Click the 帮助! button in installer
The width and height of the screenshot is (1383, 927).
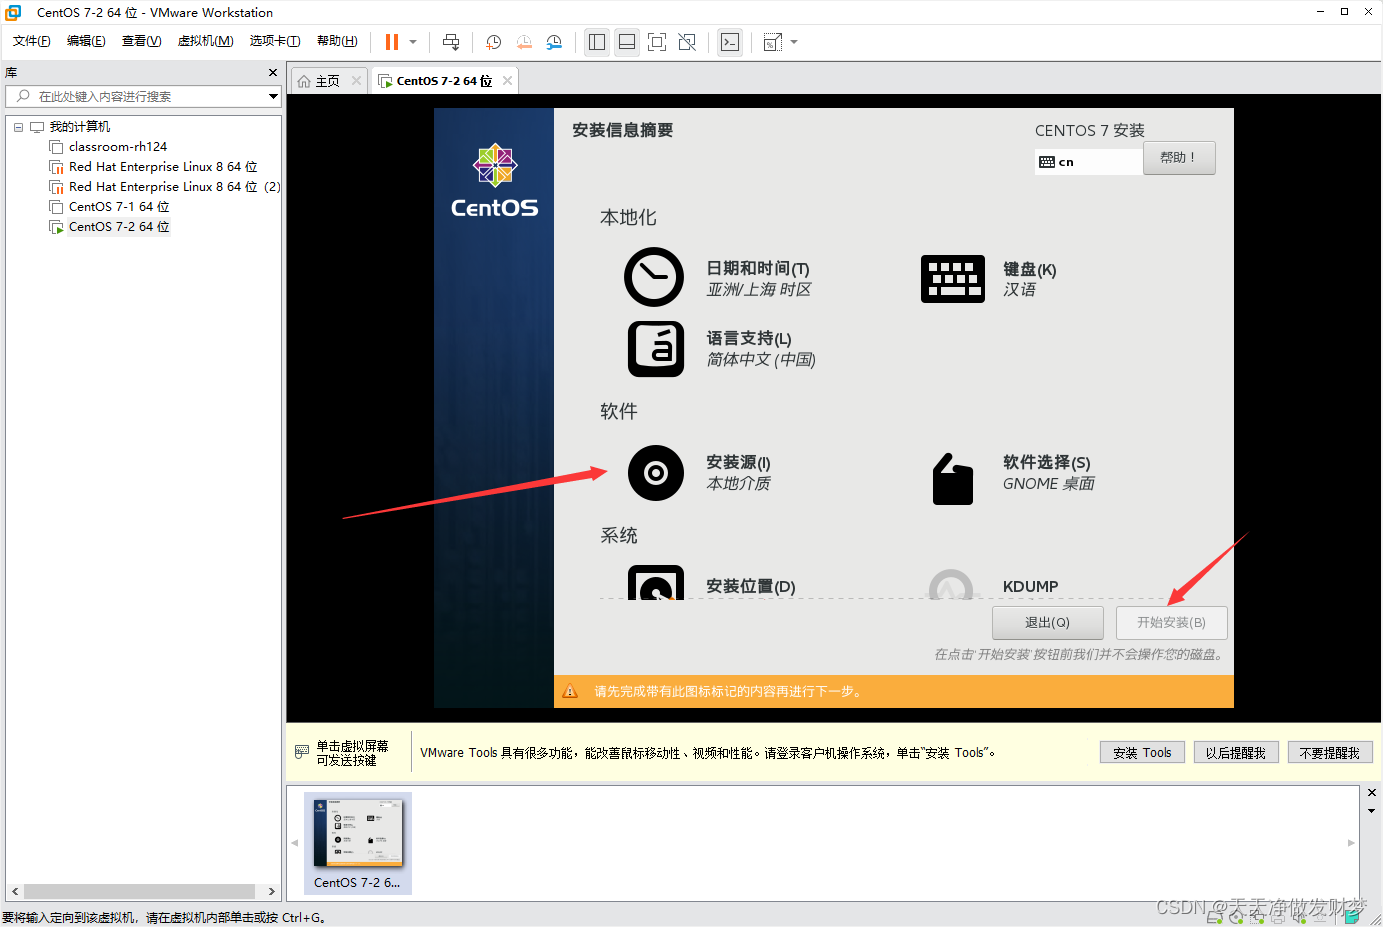click(x=1179, y=158)
